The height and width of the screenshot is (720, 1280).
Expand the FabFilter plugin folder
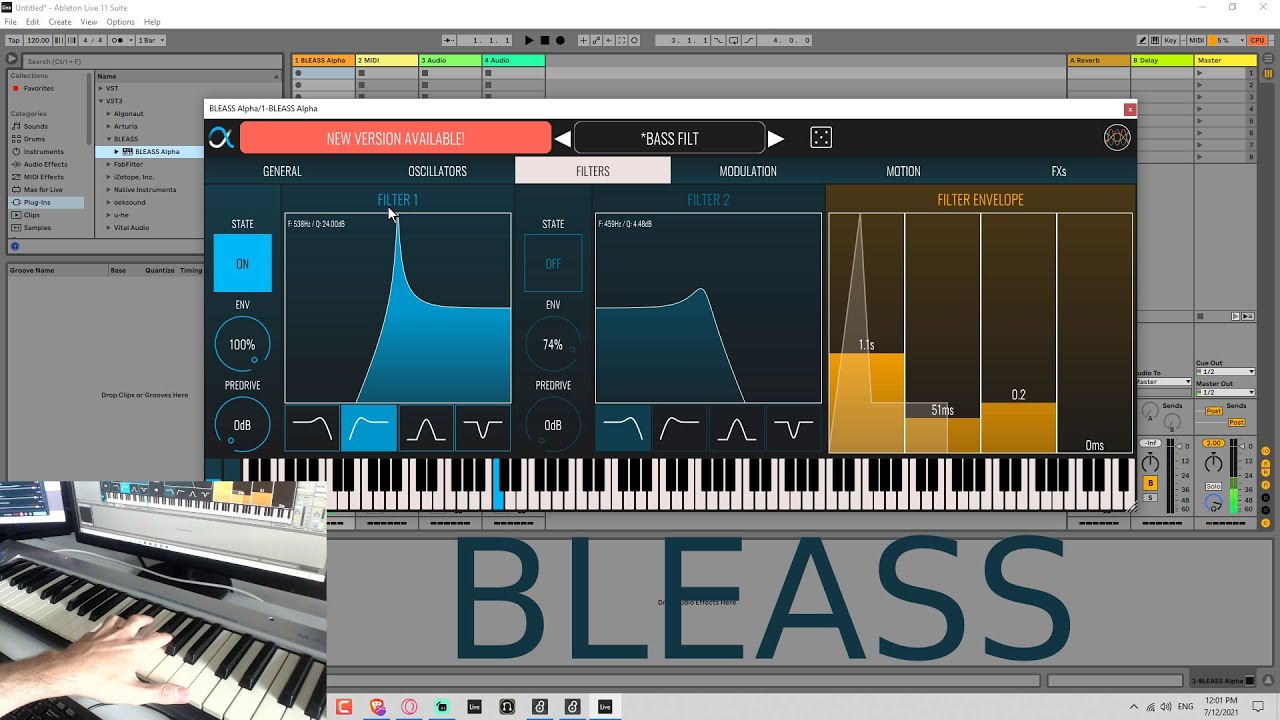pos(108,164)
